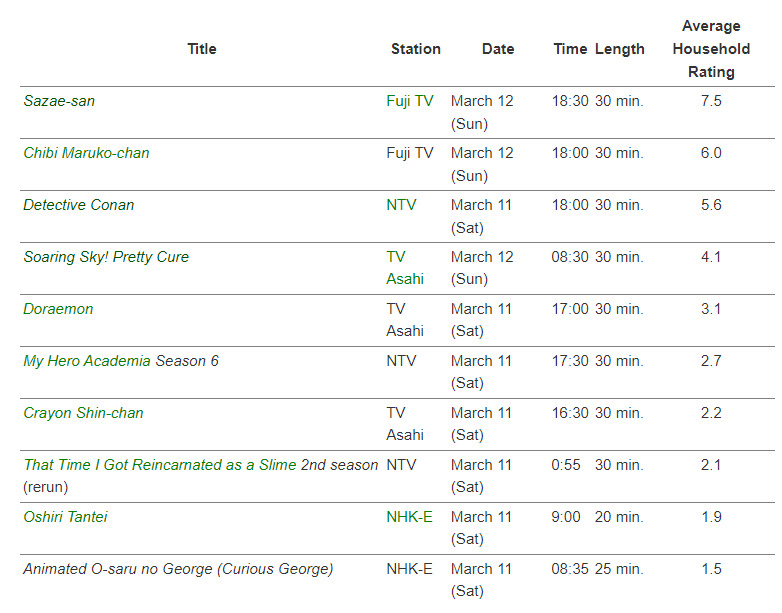Click the Length column header
Screen dimensions: 782x613
click(x=620, y=48)
